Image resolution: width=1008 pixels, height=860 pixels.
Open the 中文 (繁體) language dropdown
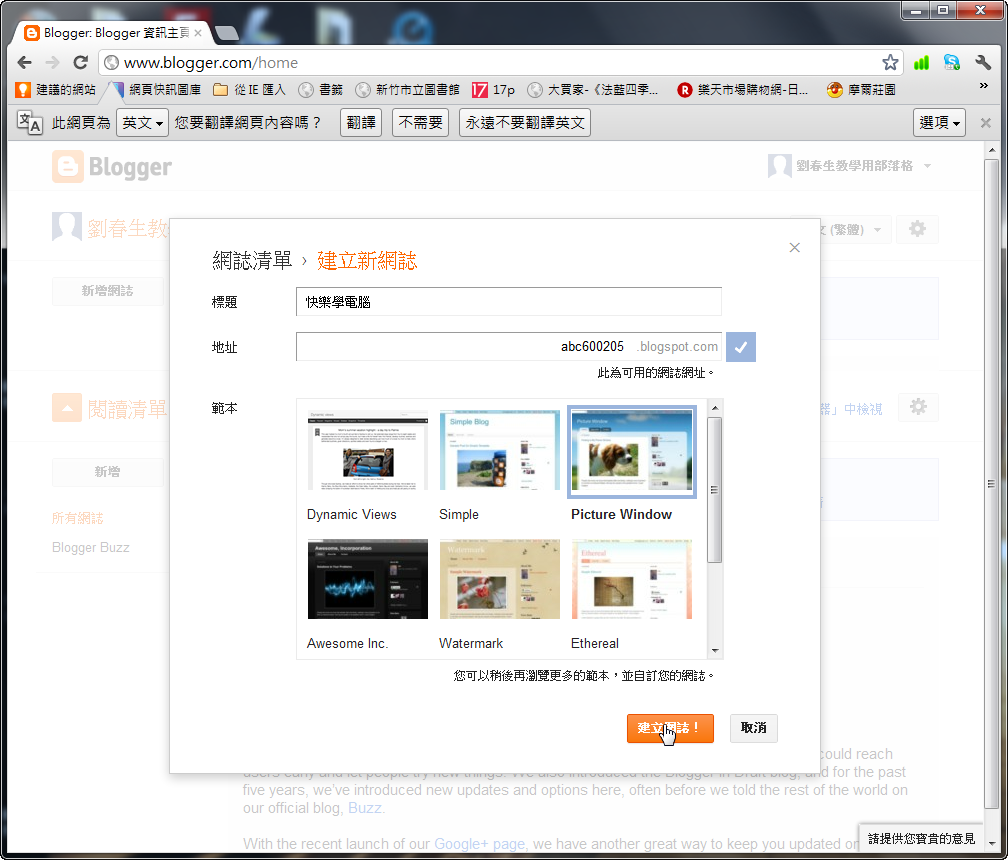coord(856,229)
